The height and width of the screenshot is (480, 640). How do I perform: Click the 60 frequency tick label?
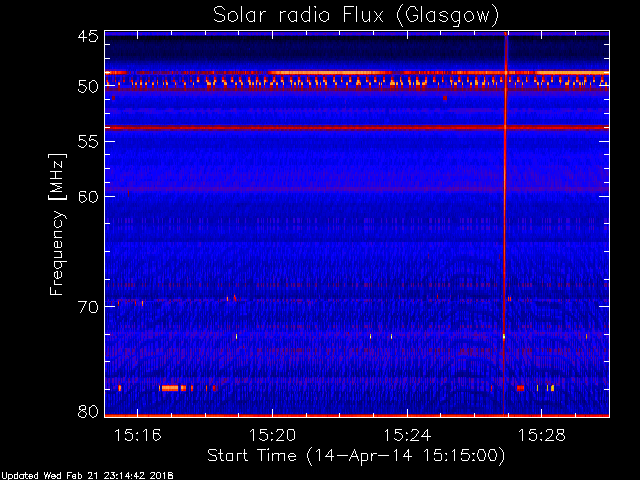(x=88, y=197)
